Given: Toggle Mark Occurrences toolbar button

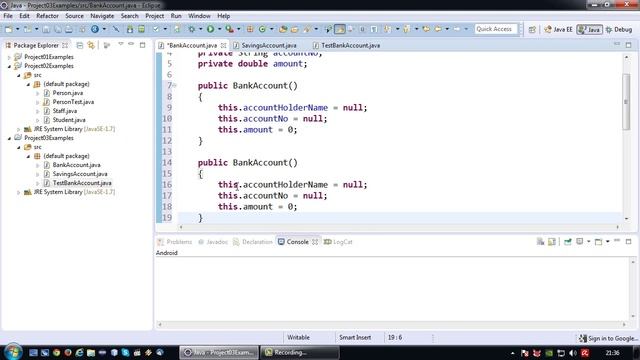Looking at the screenshot, I should (340, 29).
